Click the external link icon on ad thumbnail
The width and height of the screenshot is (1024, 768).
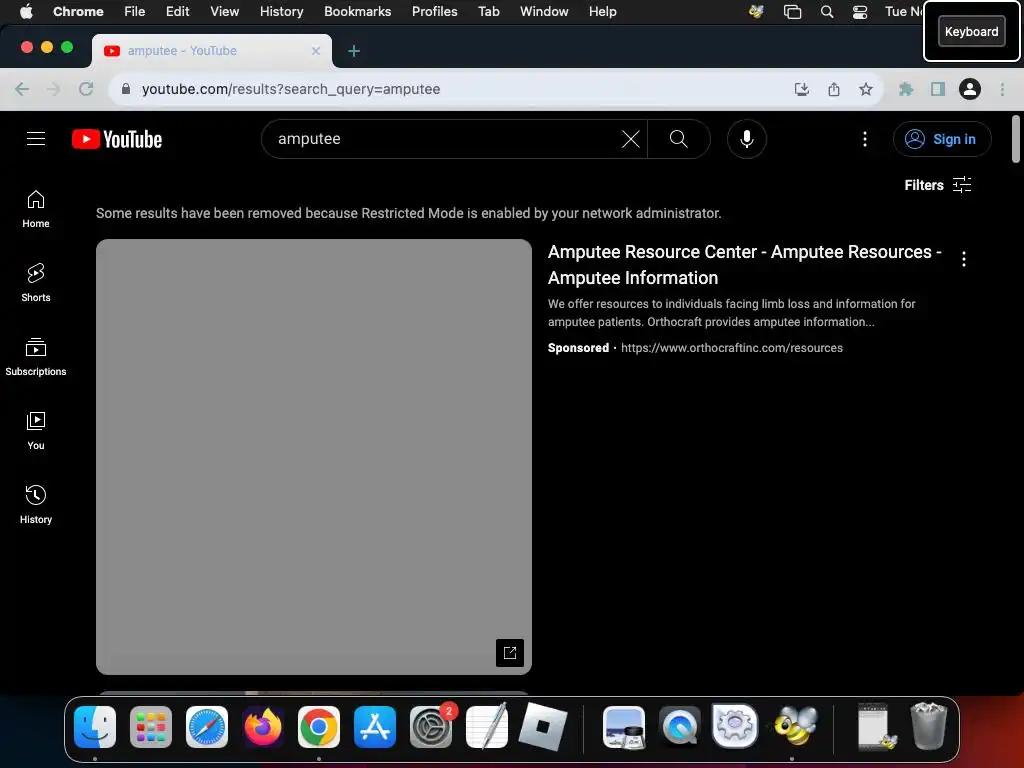[509, 652]
